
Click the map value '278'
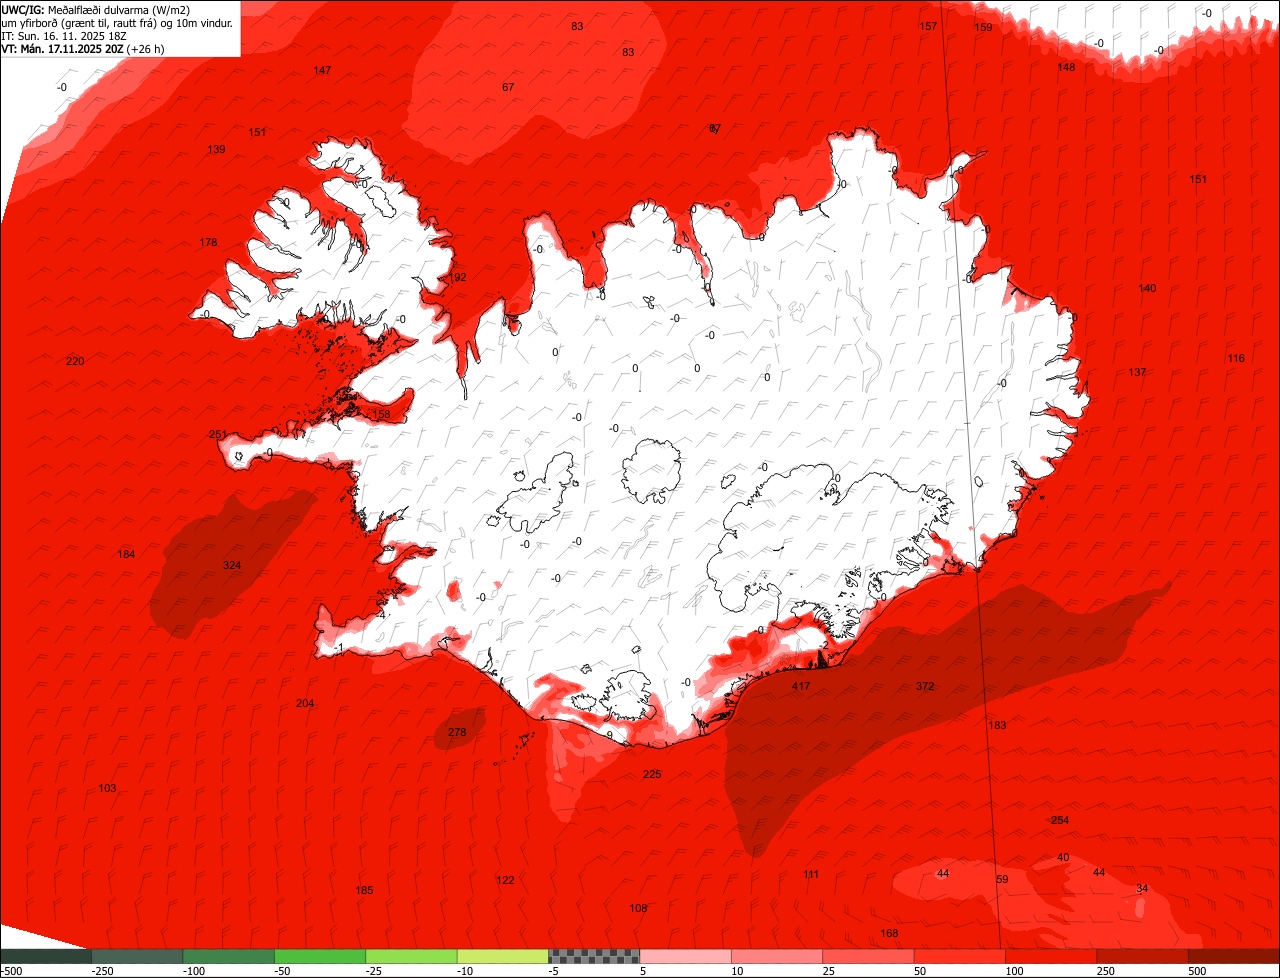coord(457,732)
